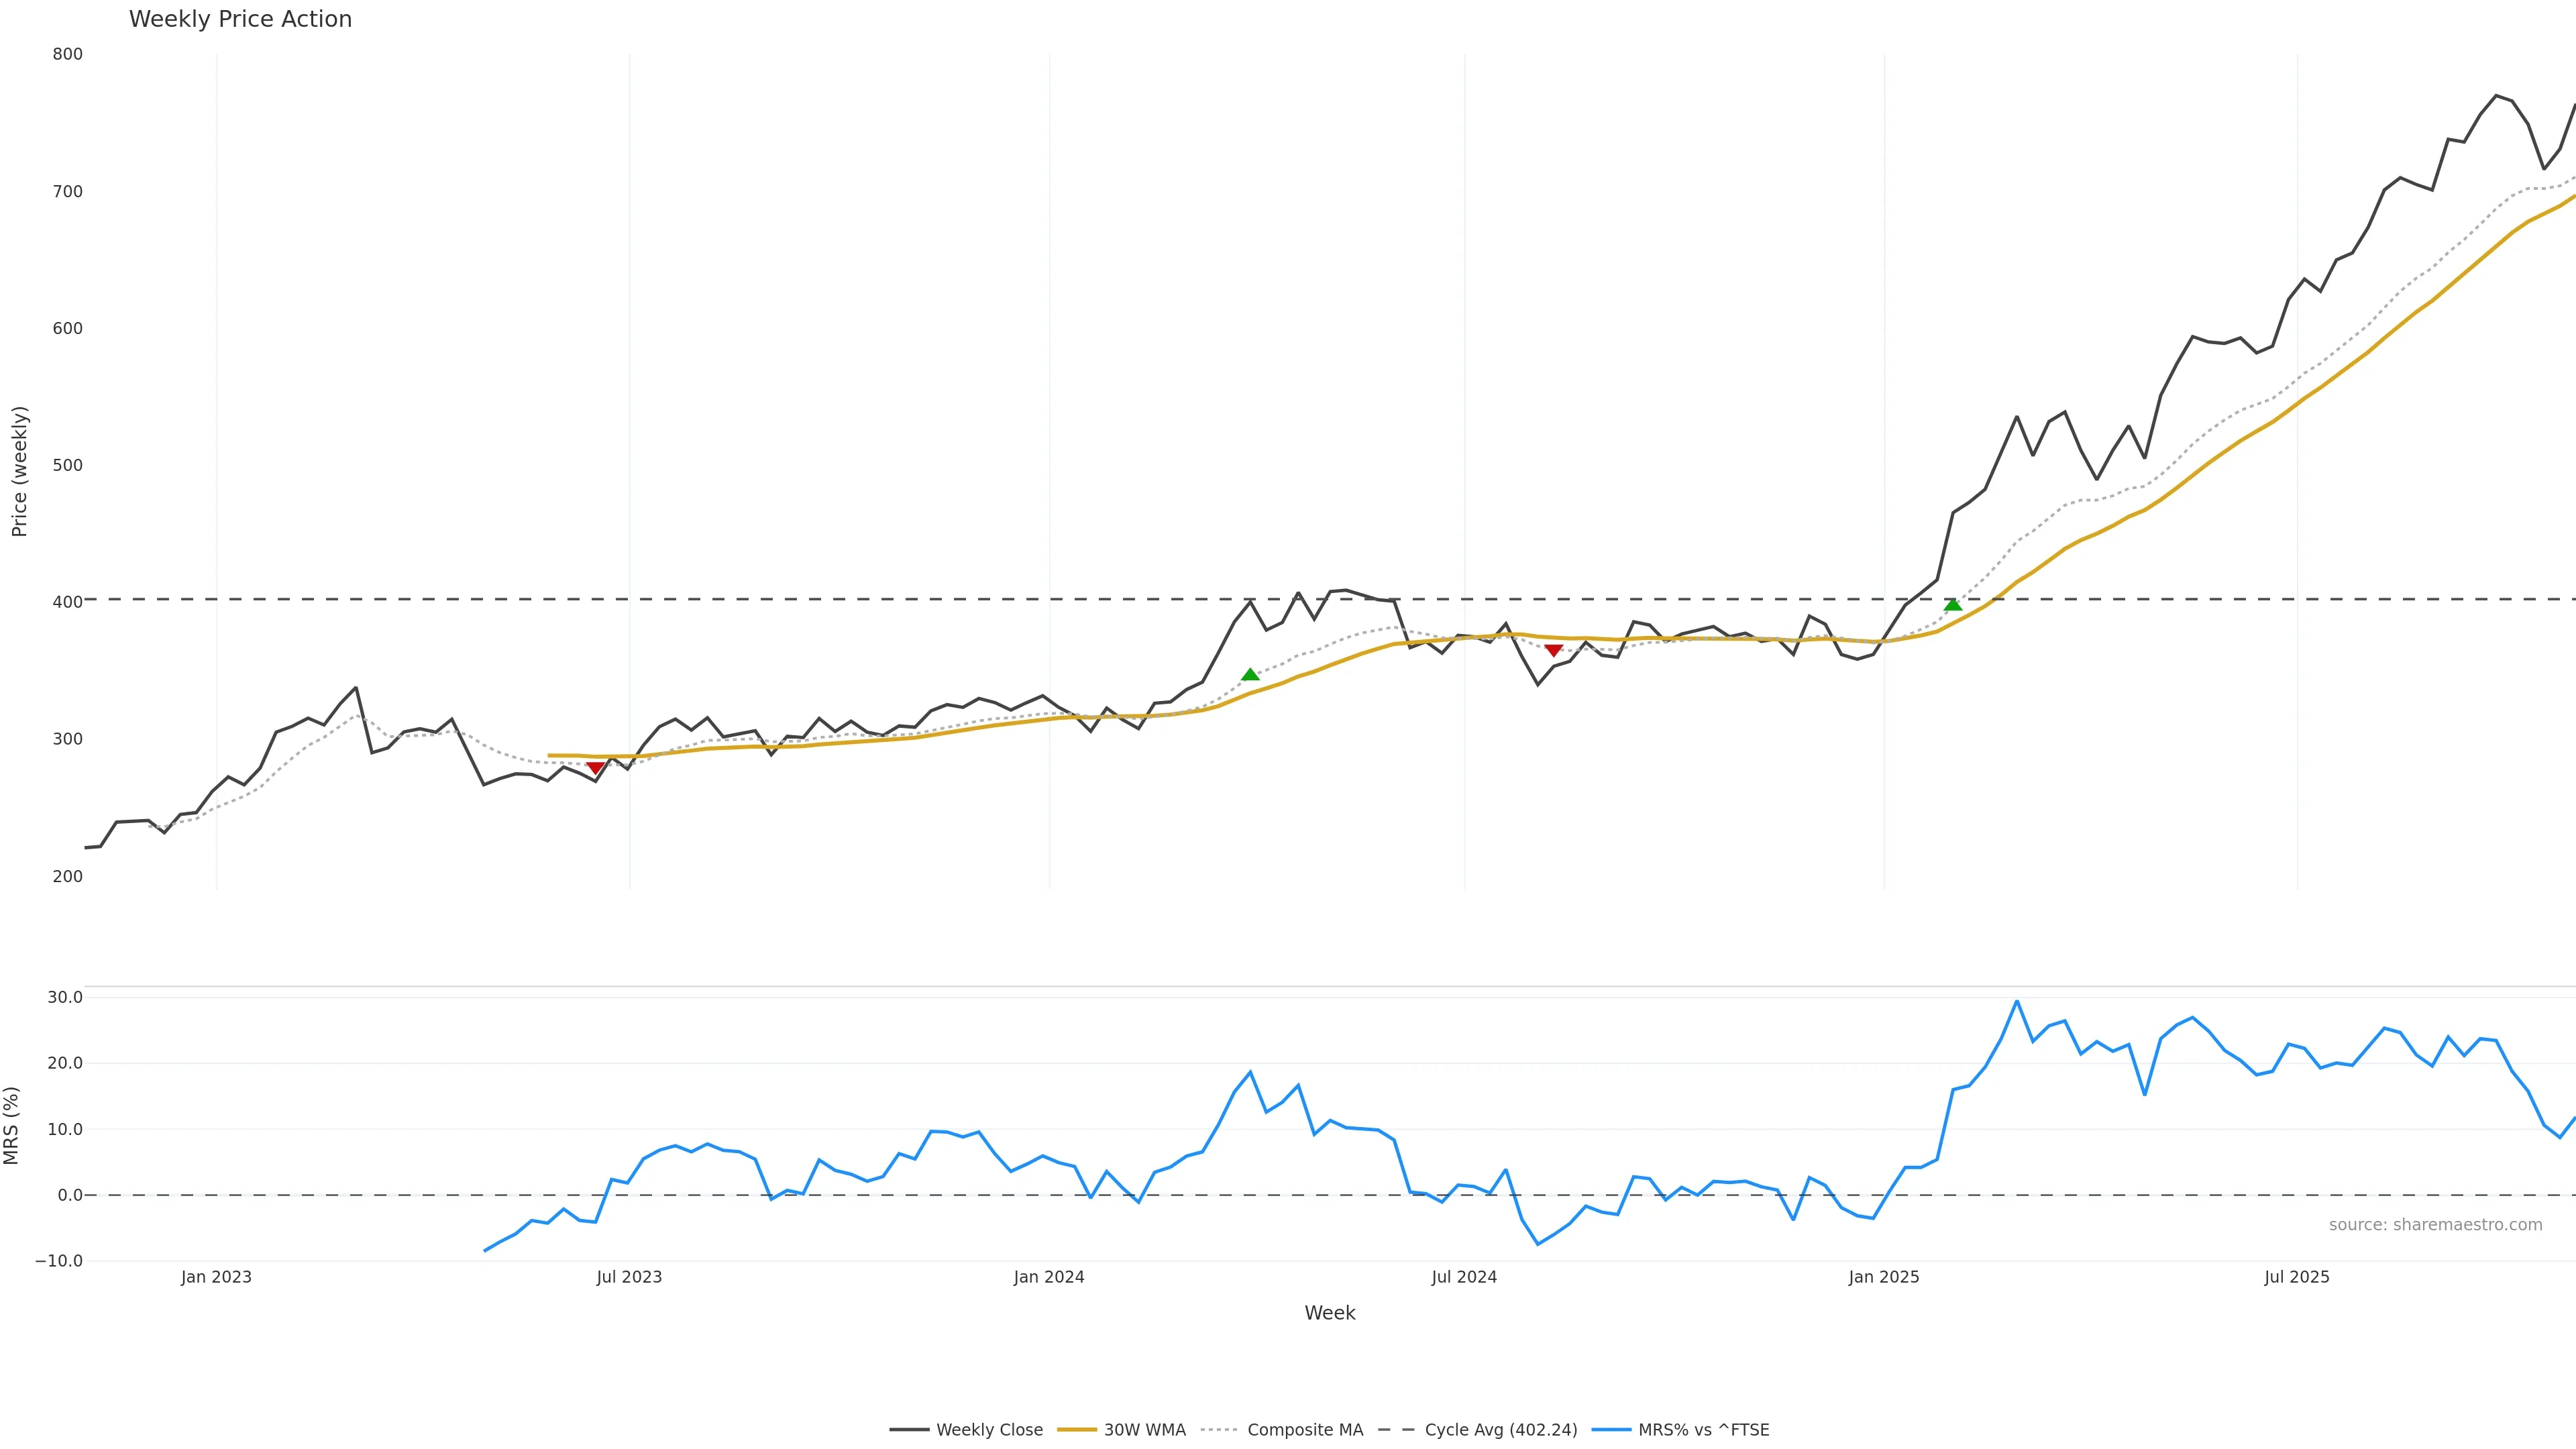Click the blue MRS% vs ^FTSE legend line swatch
The height and width of the screenshot is (1449, 2576).
(x=1610, y=1430)
